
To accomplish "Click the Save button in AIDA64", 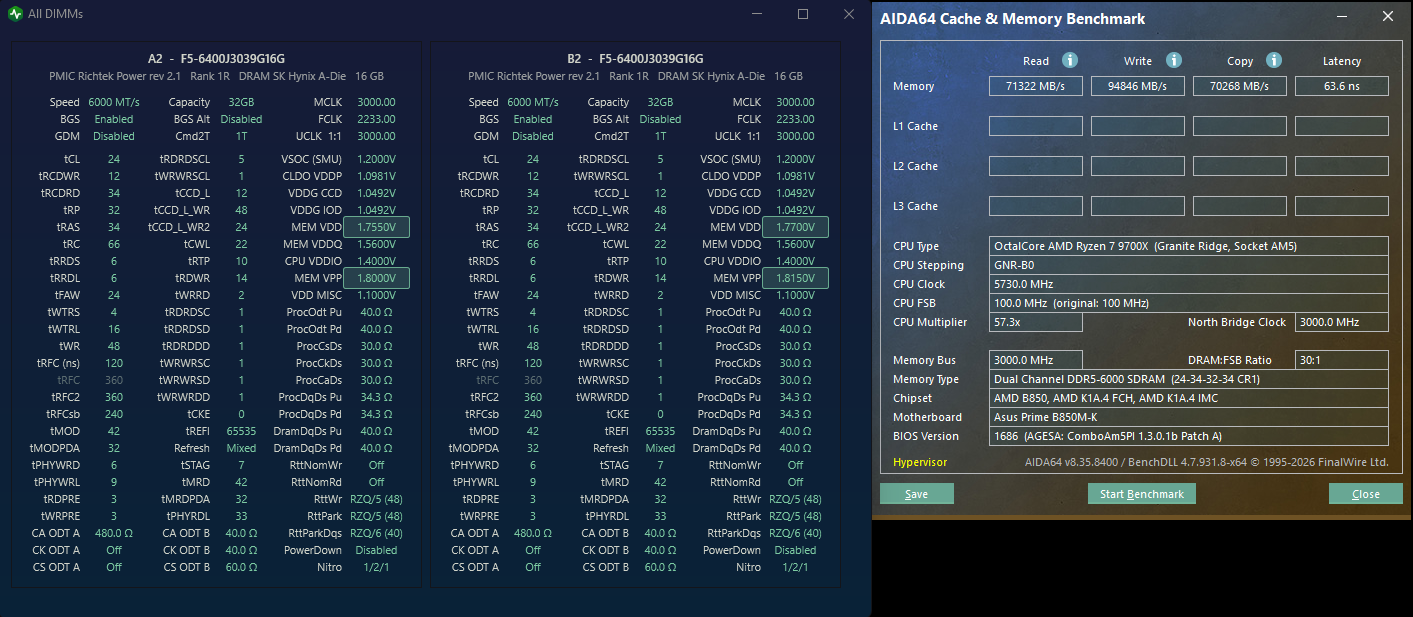I will [917, 494].
